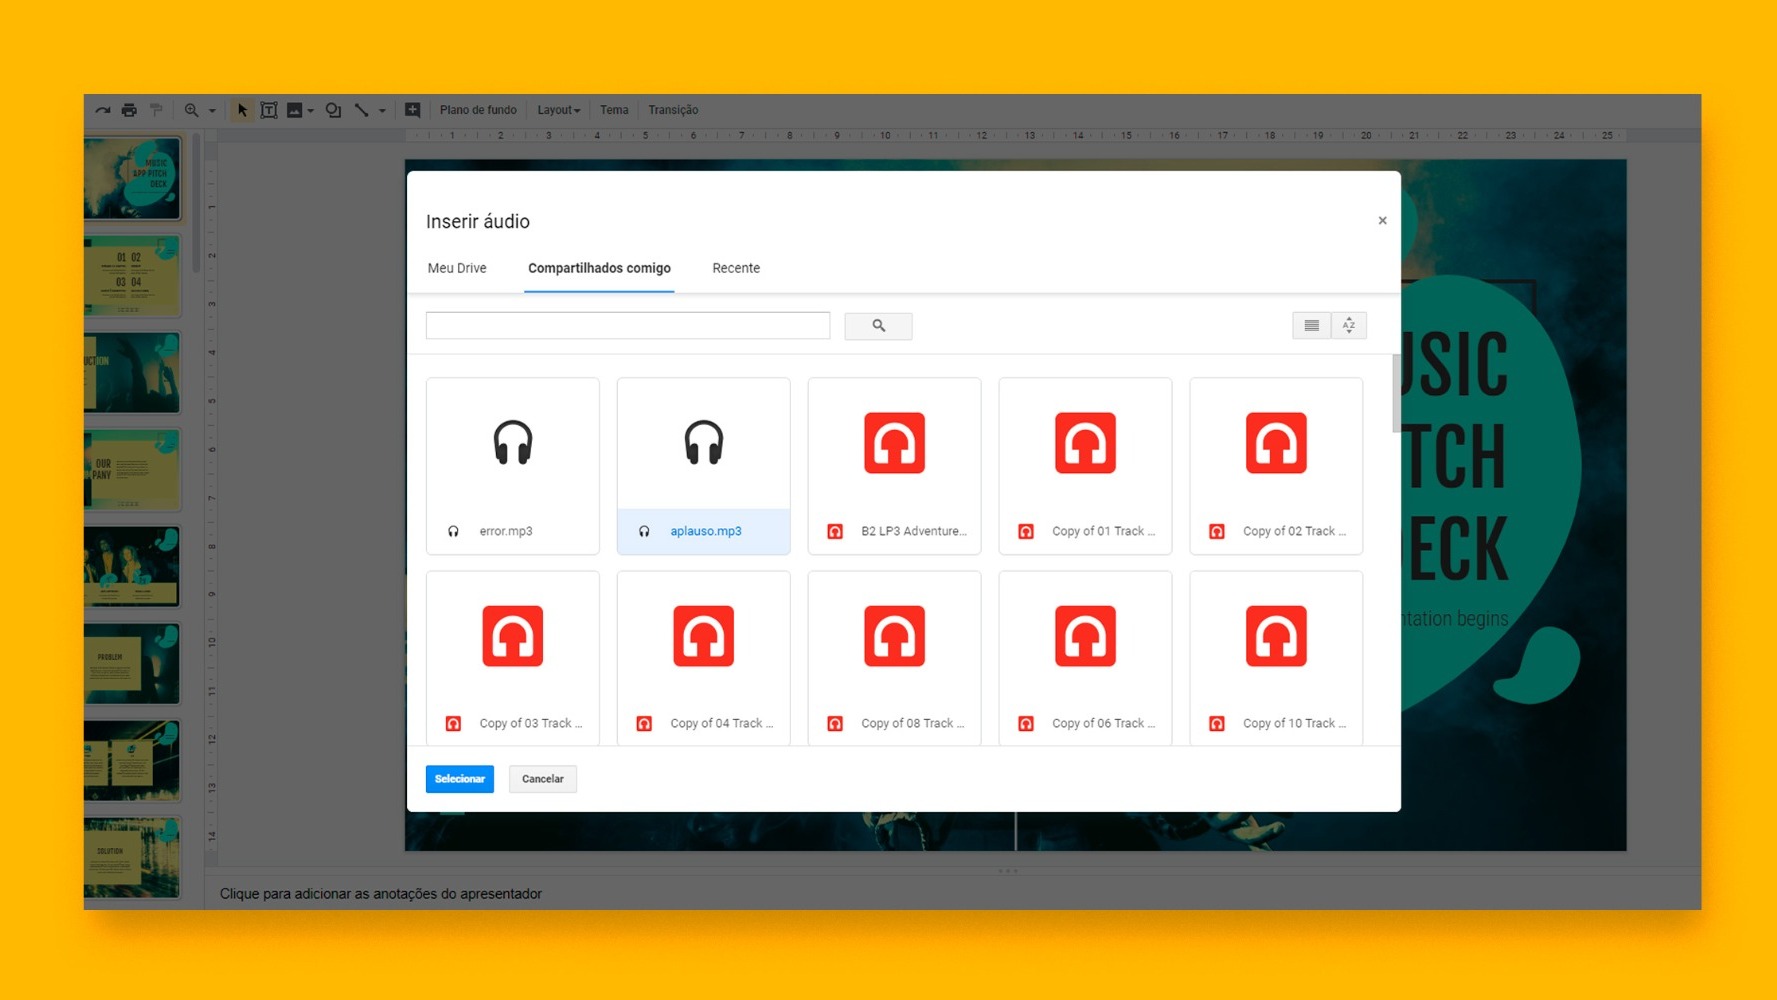The height and width of the screenshot is (1000, 1777).
Task: Select the B2 LP3 Adventure audio file
Action: tap(894, 466)
